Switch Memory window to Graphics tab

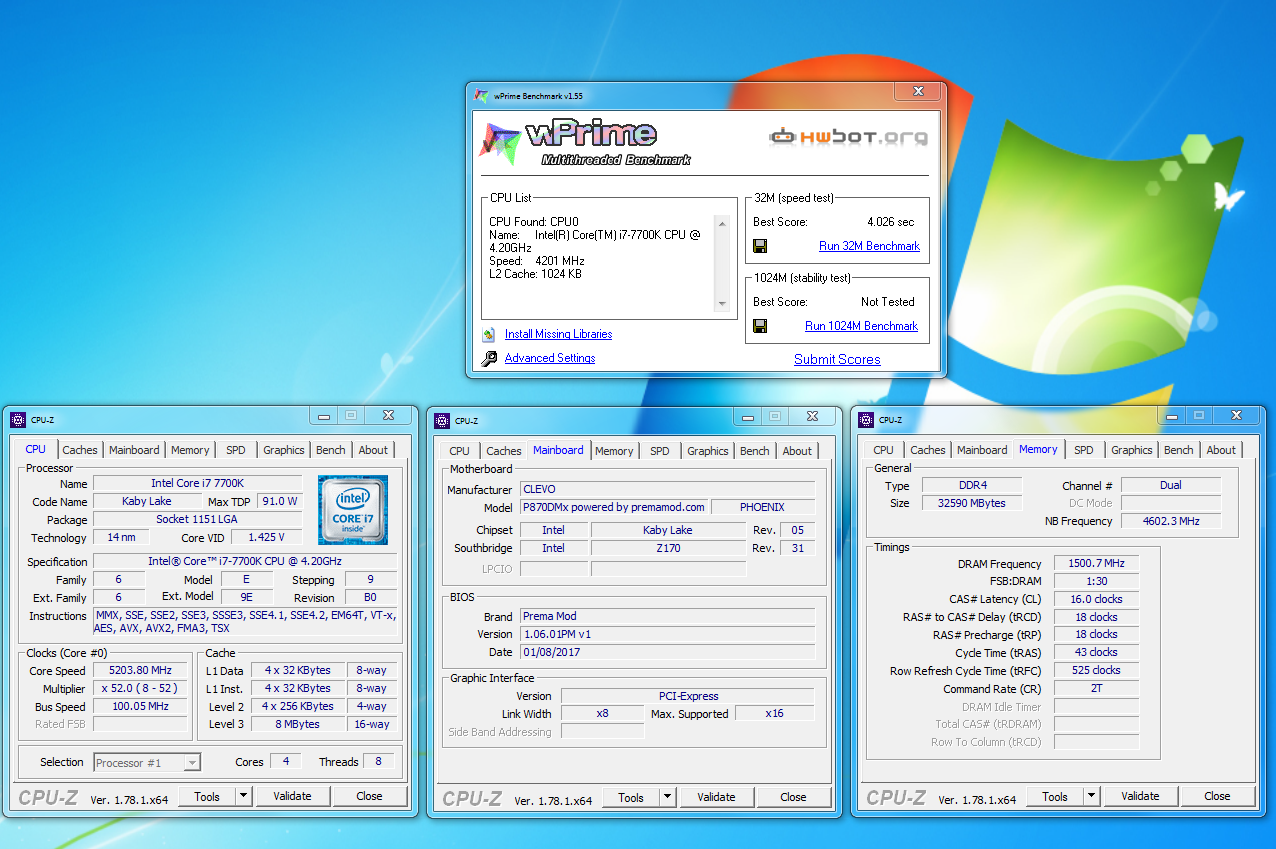pos(1132,450)
